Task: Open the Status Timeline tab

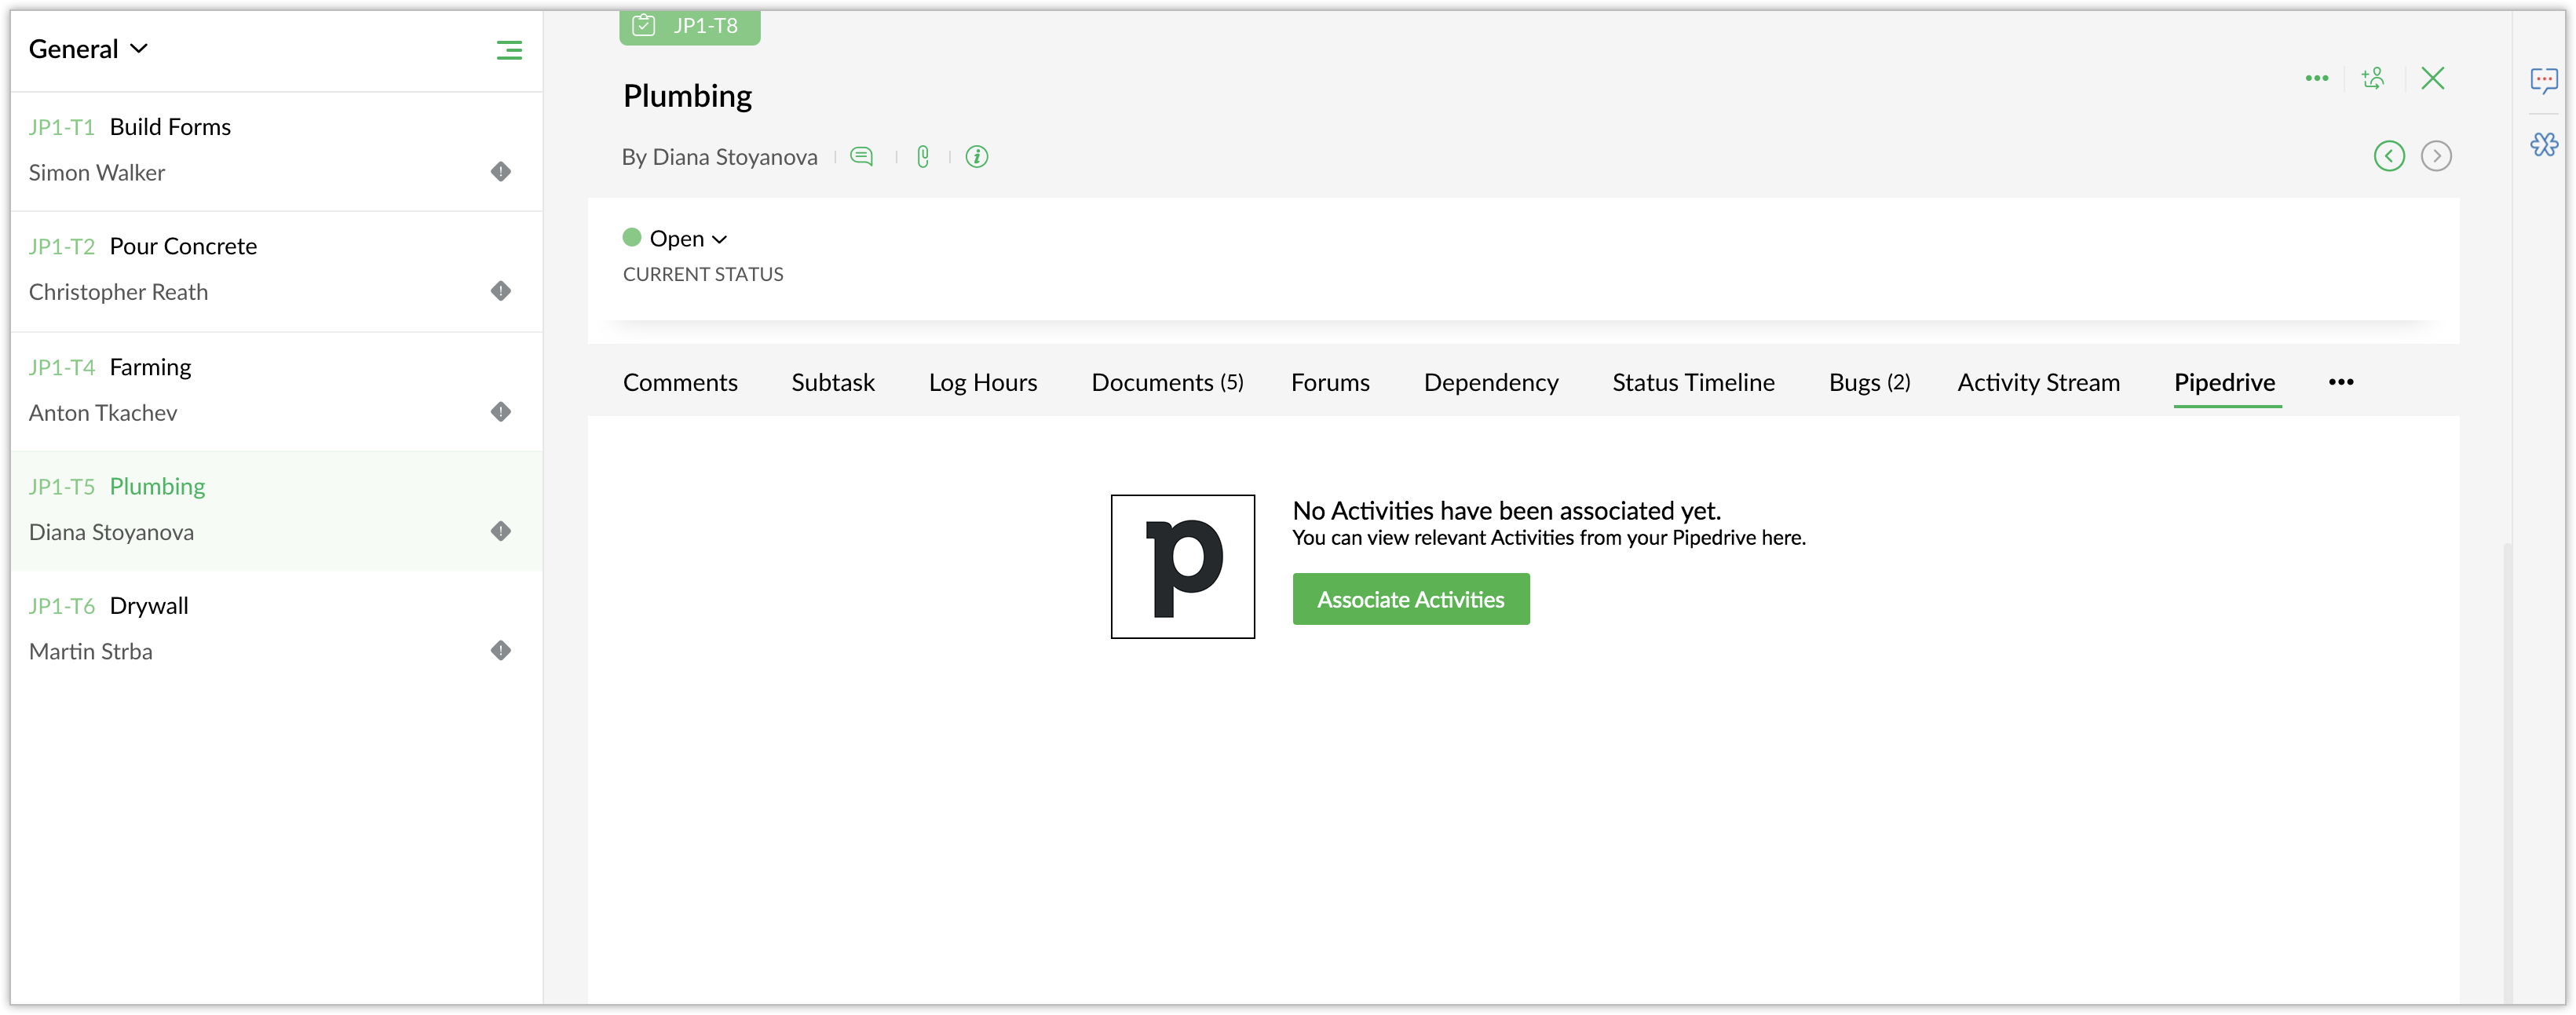Action: point(1693,382)
